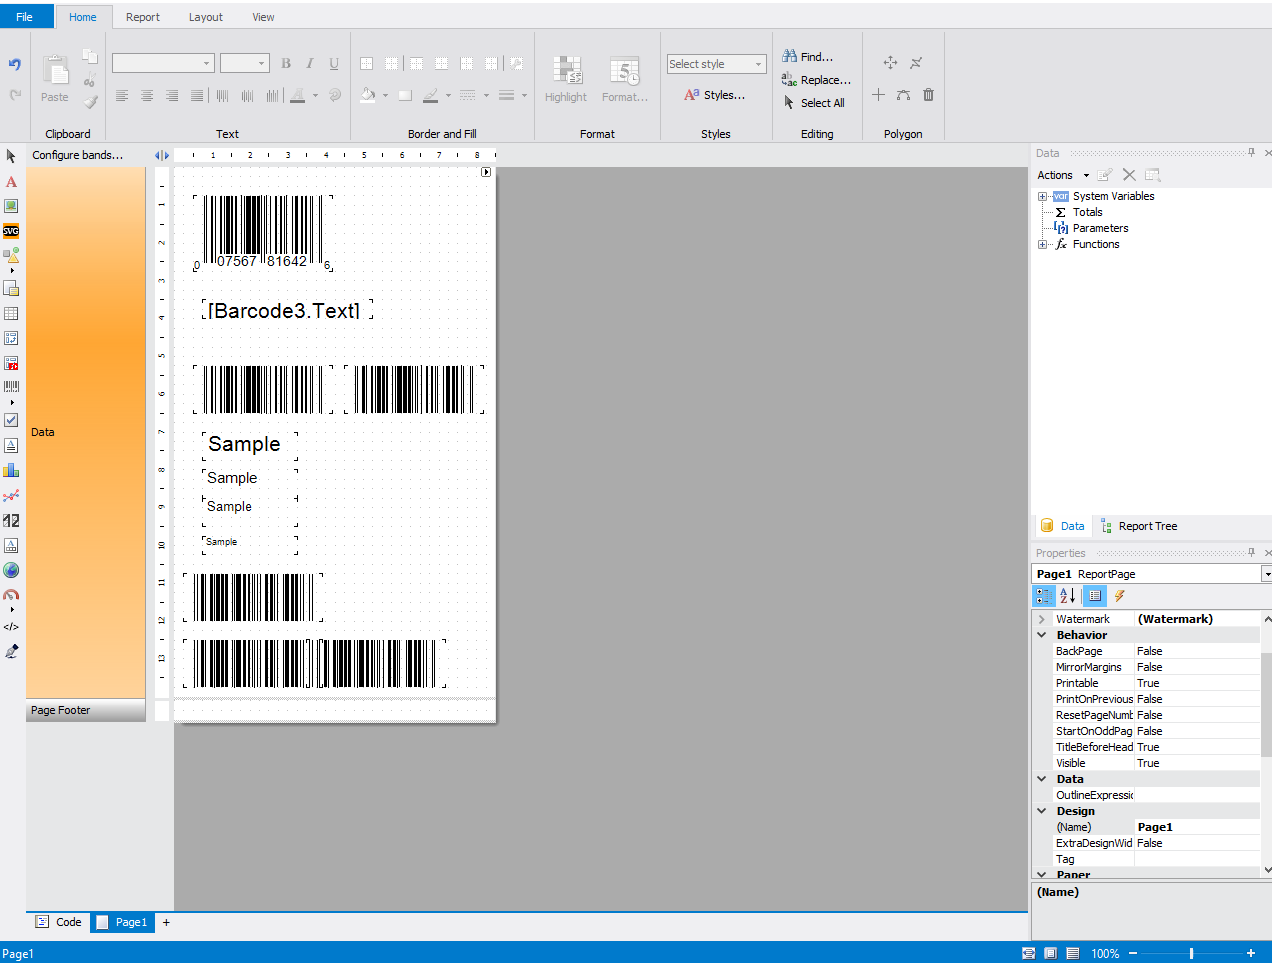The image size is (1272, 963).
Task: Pick the SVG object tool
Action: pyautogui.click(x=11, y=231)
